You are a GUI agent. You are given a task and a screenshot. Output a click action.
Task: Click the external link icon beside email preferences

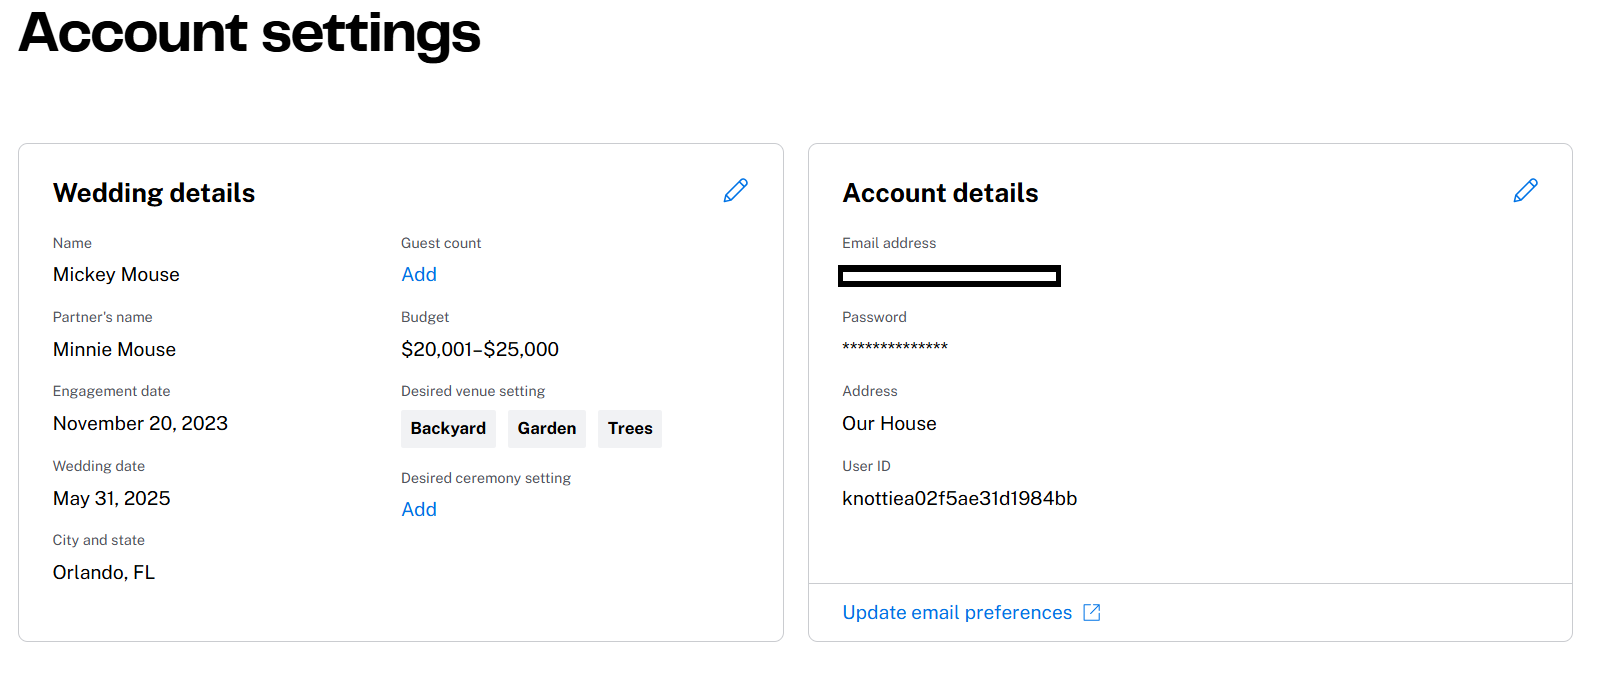click(1092, 612)
